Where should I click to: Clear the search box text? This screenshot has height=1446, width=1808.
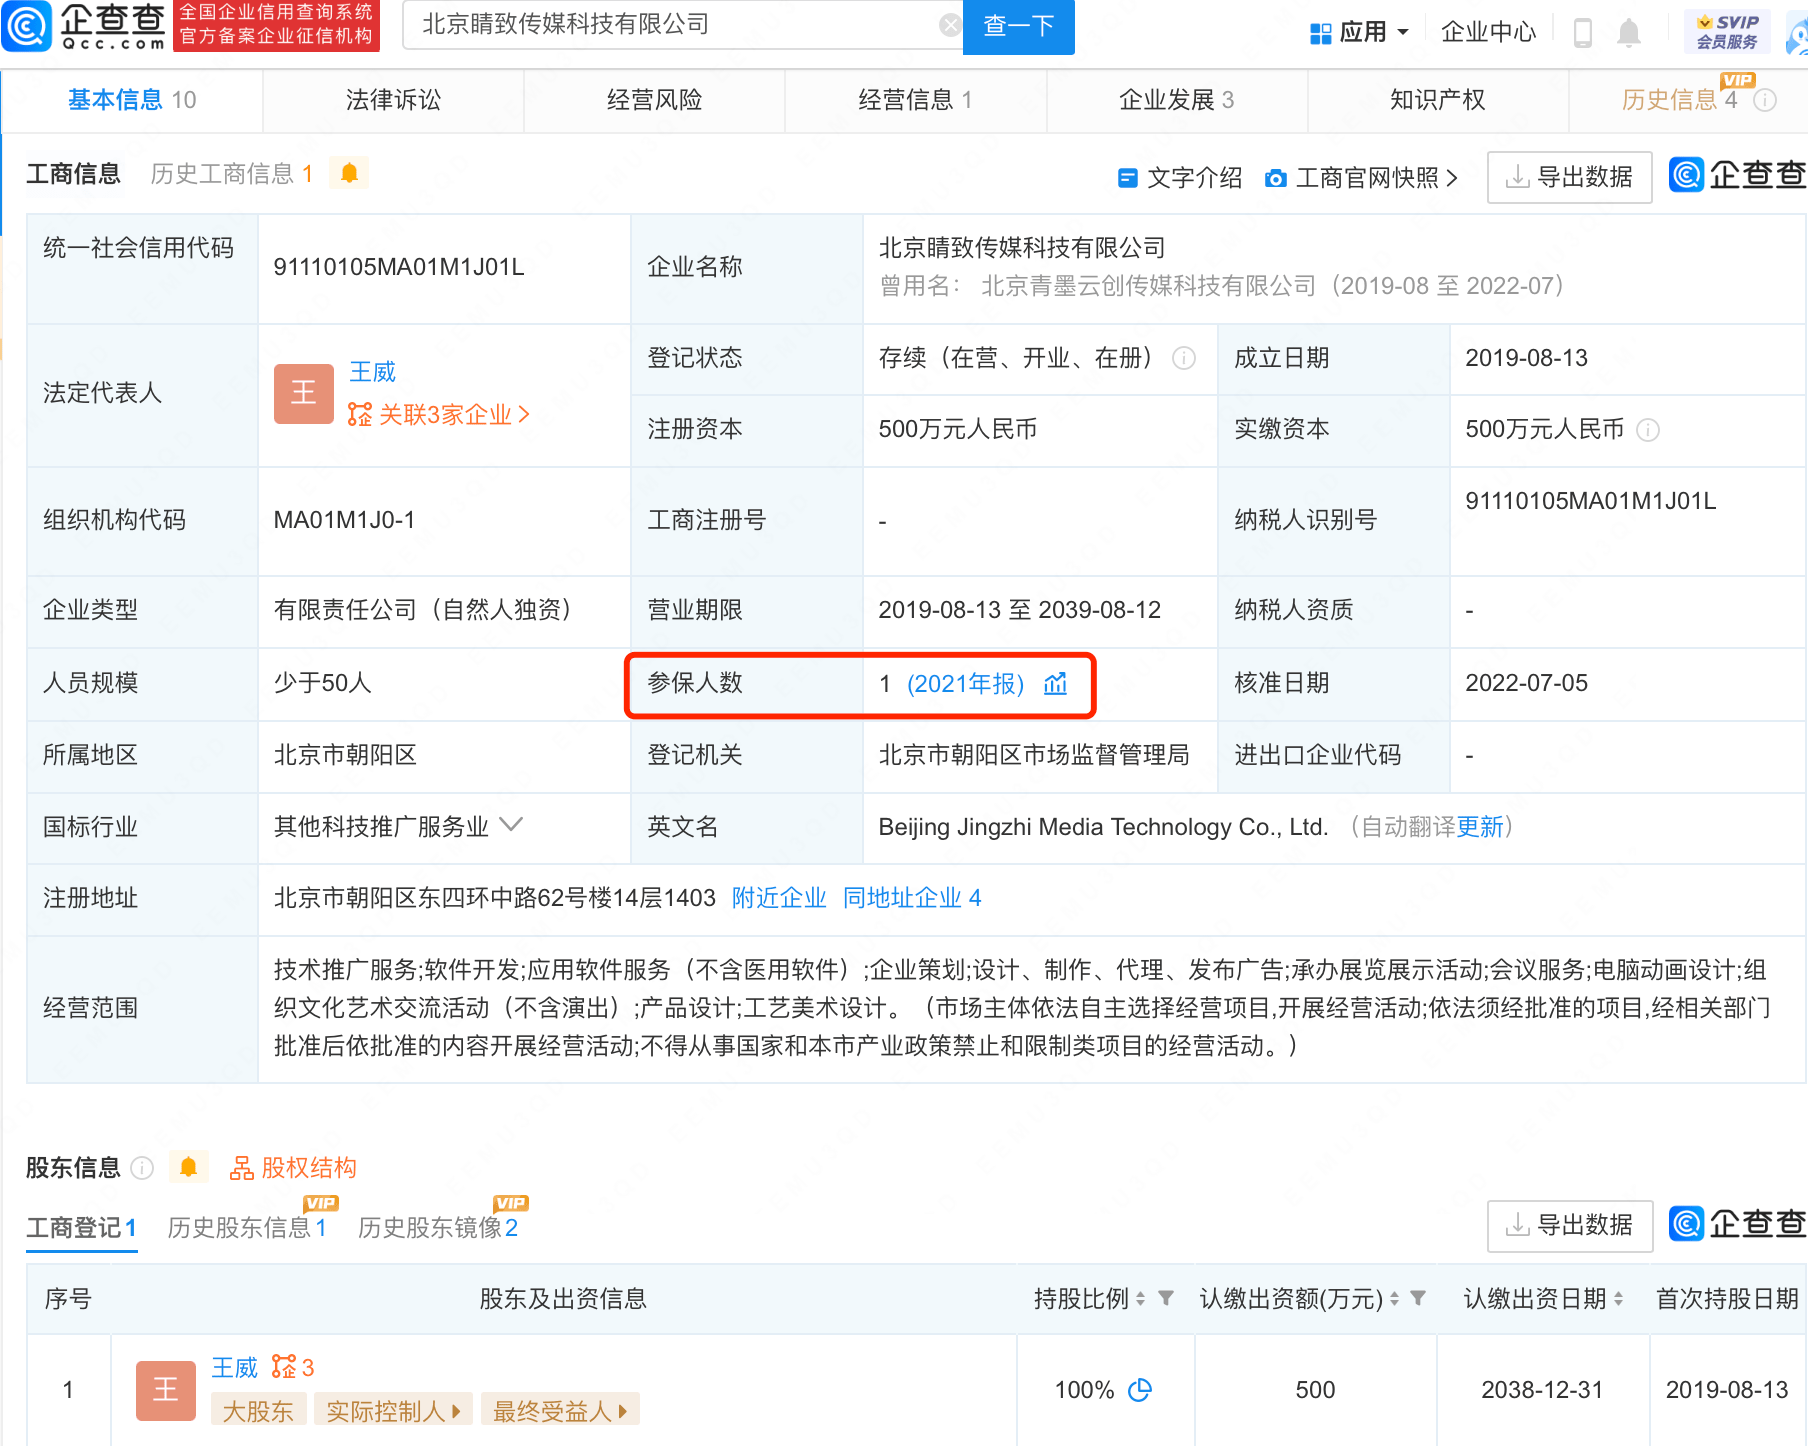point(950,25)
